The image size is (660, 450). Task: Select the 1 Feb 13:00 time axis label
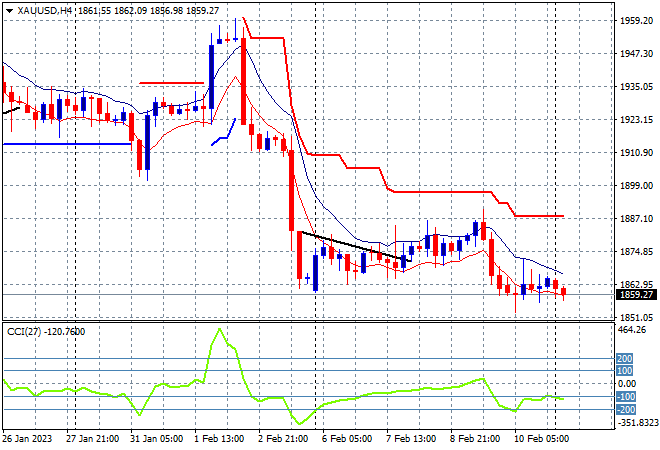click(219, 439)
